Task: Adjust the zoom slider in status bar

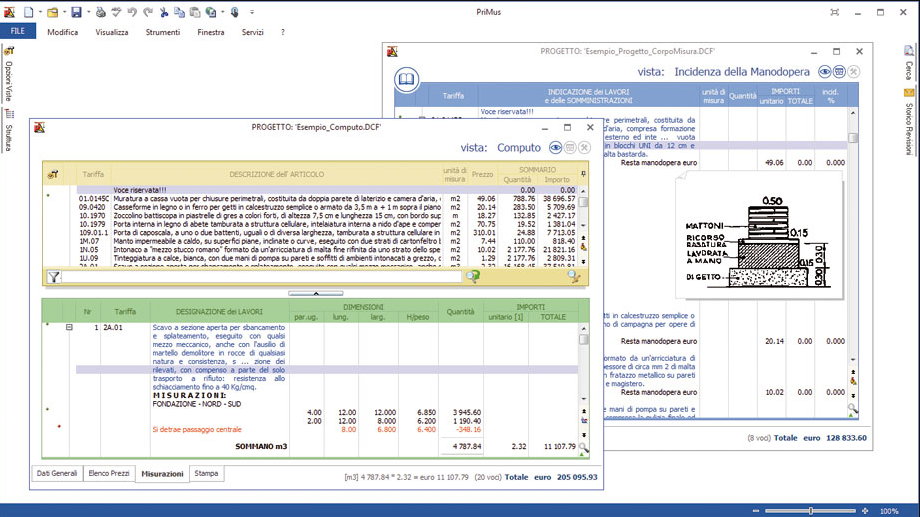Action: pyautogui.click(x=810, y=511)
